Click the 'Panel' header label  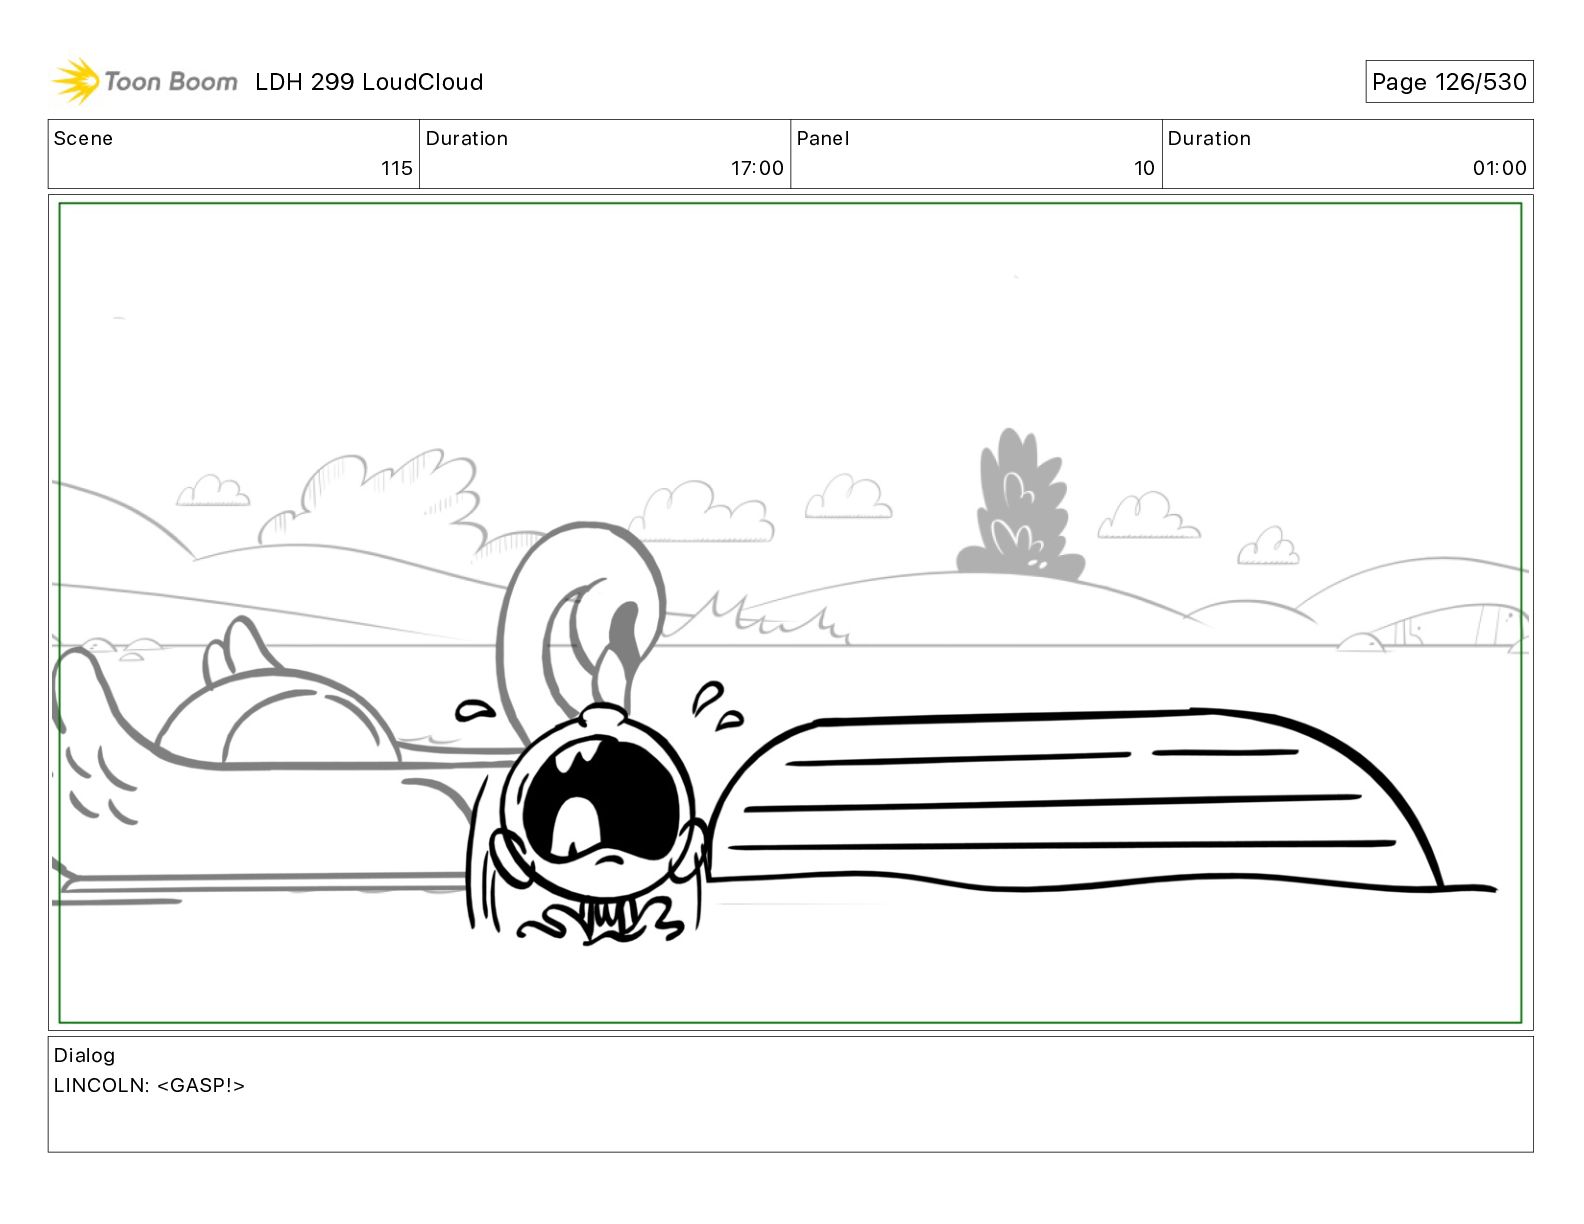[823, 138]
